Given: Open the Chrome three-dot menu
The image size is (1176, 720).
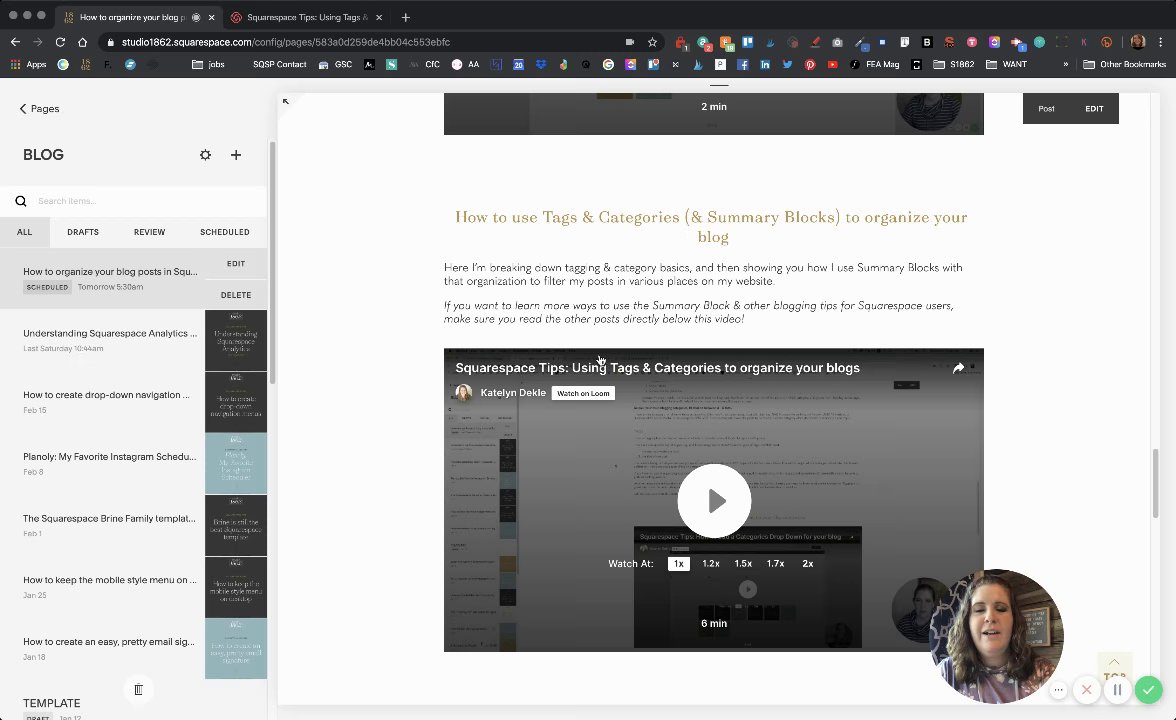Looking at the screenshot, I should point(1160,42).
